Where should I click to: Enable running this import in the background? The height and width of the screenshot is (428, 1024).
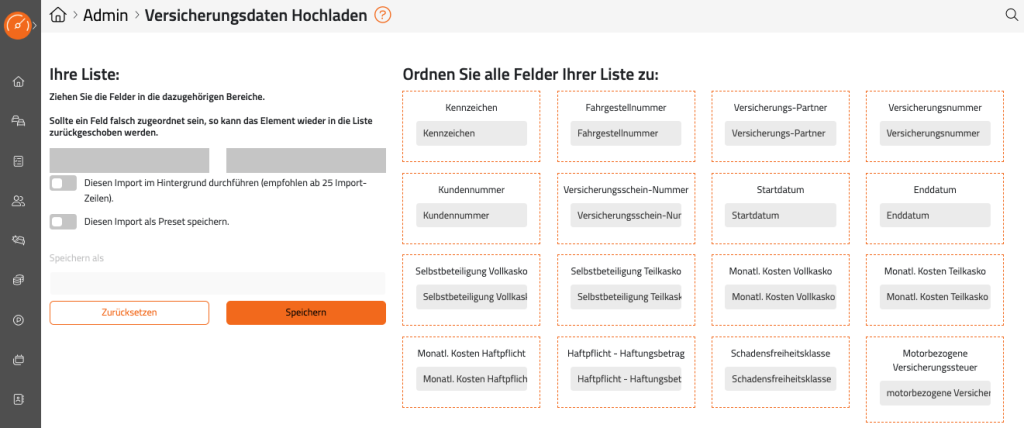tap(63, 183)
